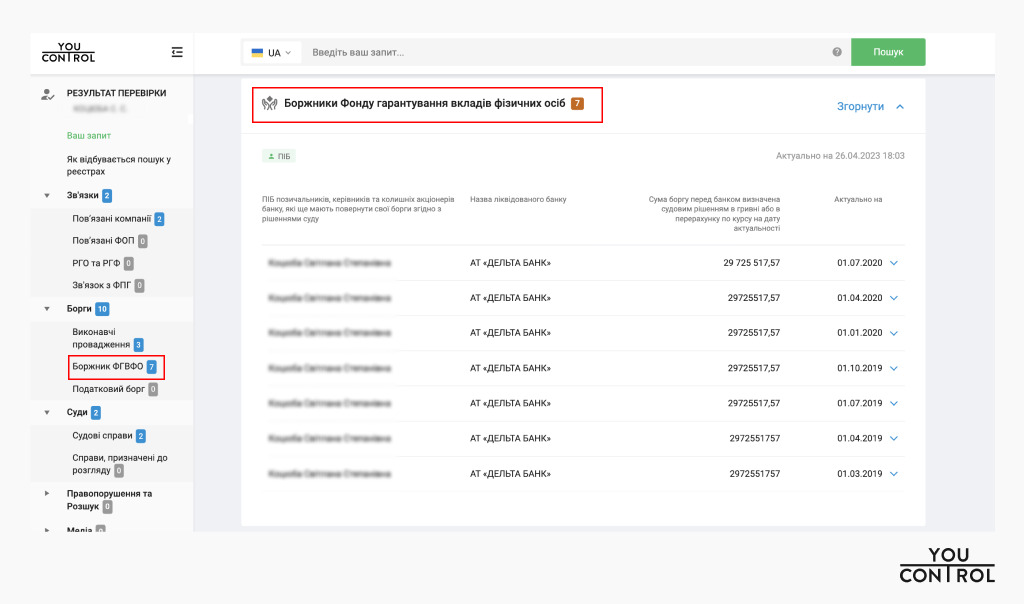This screenshot has width=1024, height=604.
Task: Select Податковий борг in sidebar
Action: (108, 389)
